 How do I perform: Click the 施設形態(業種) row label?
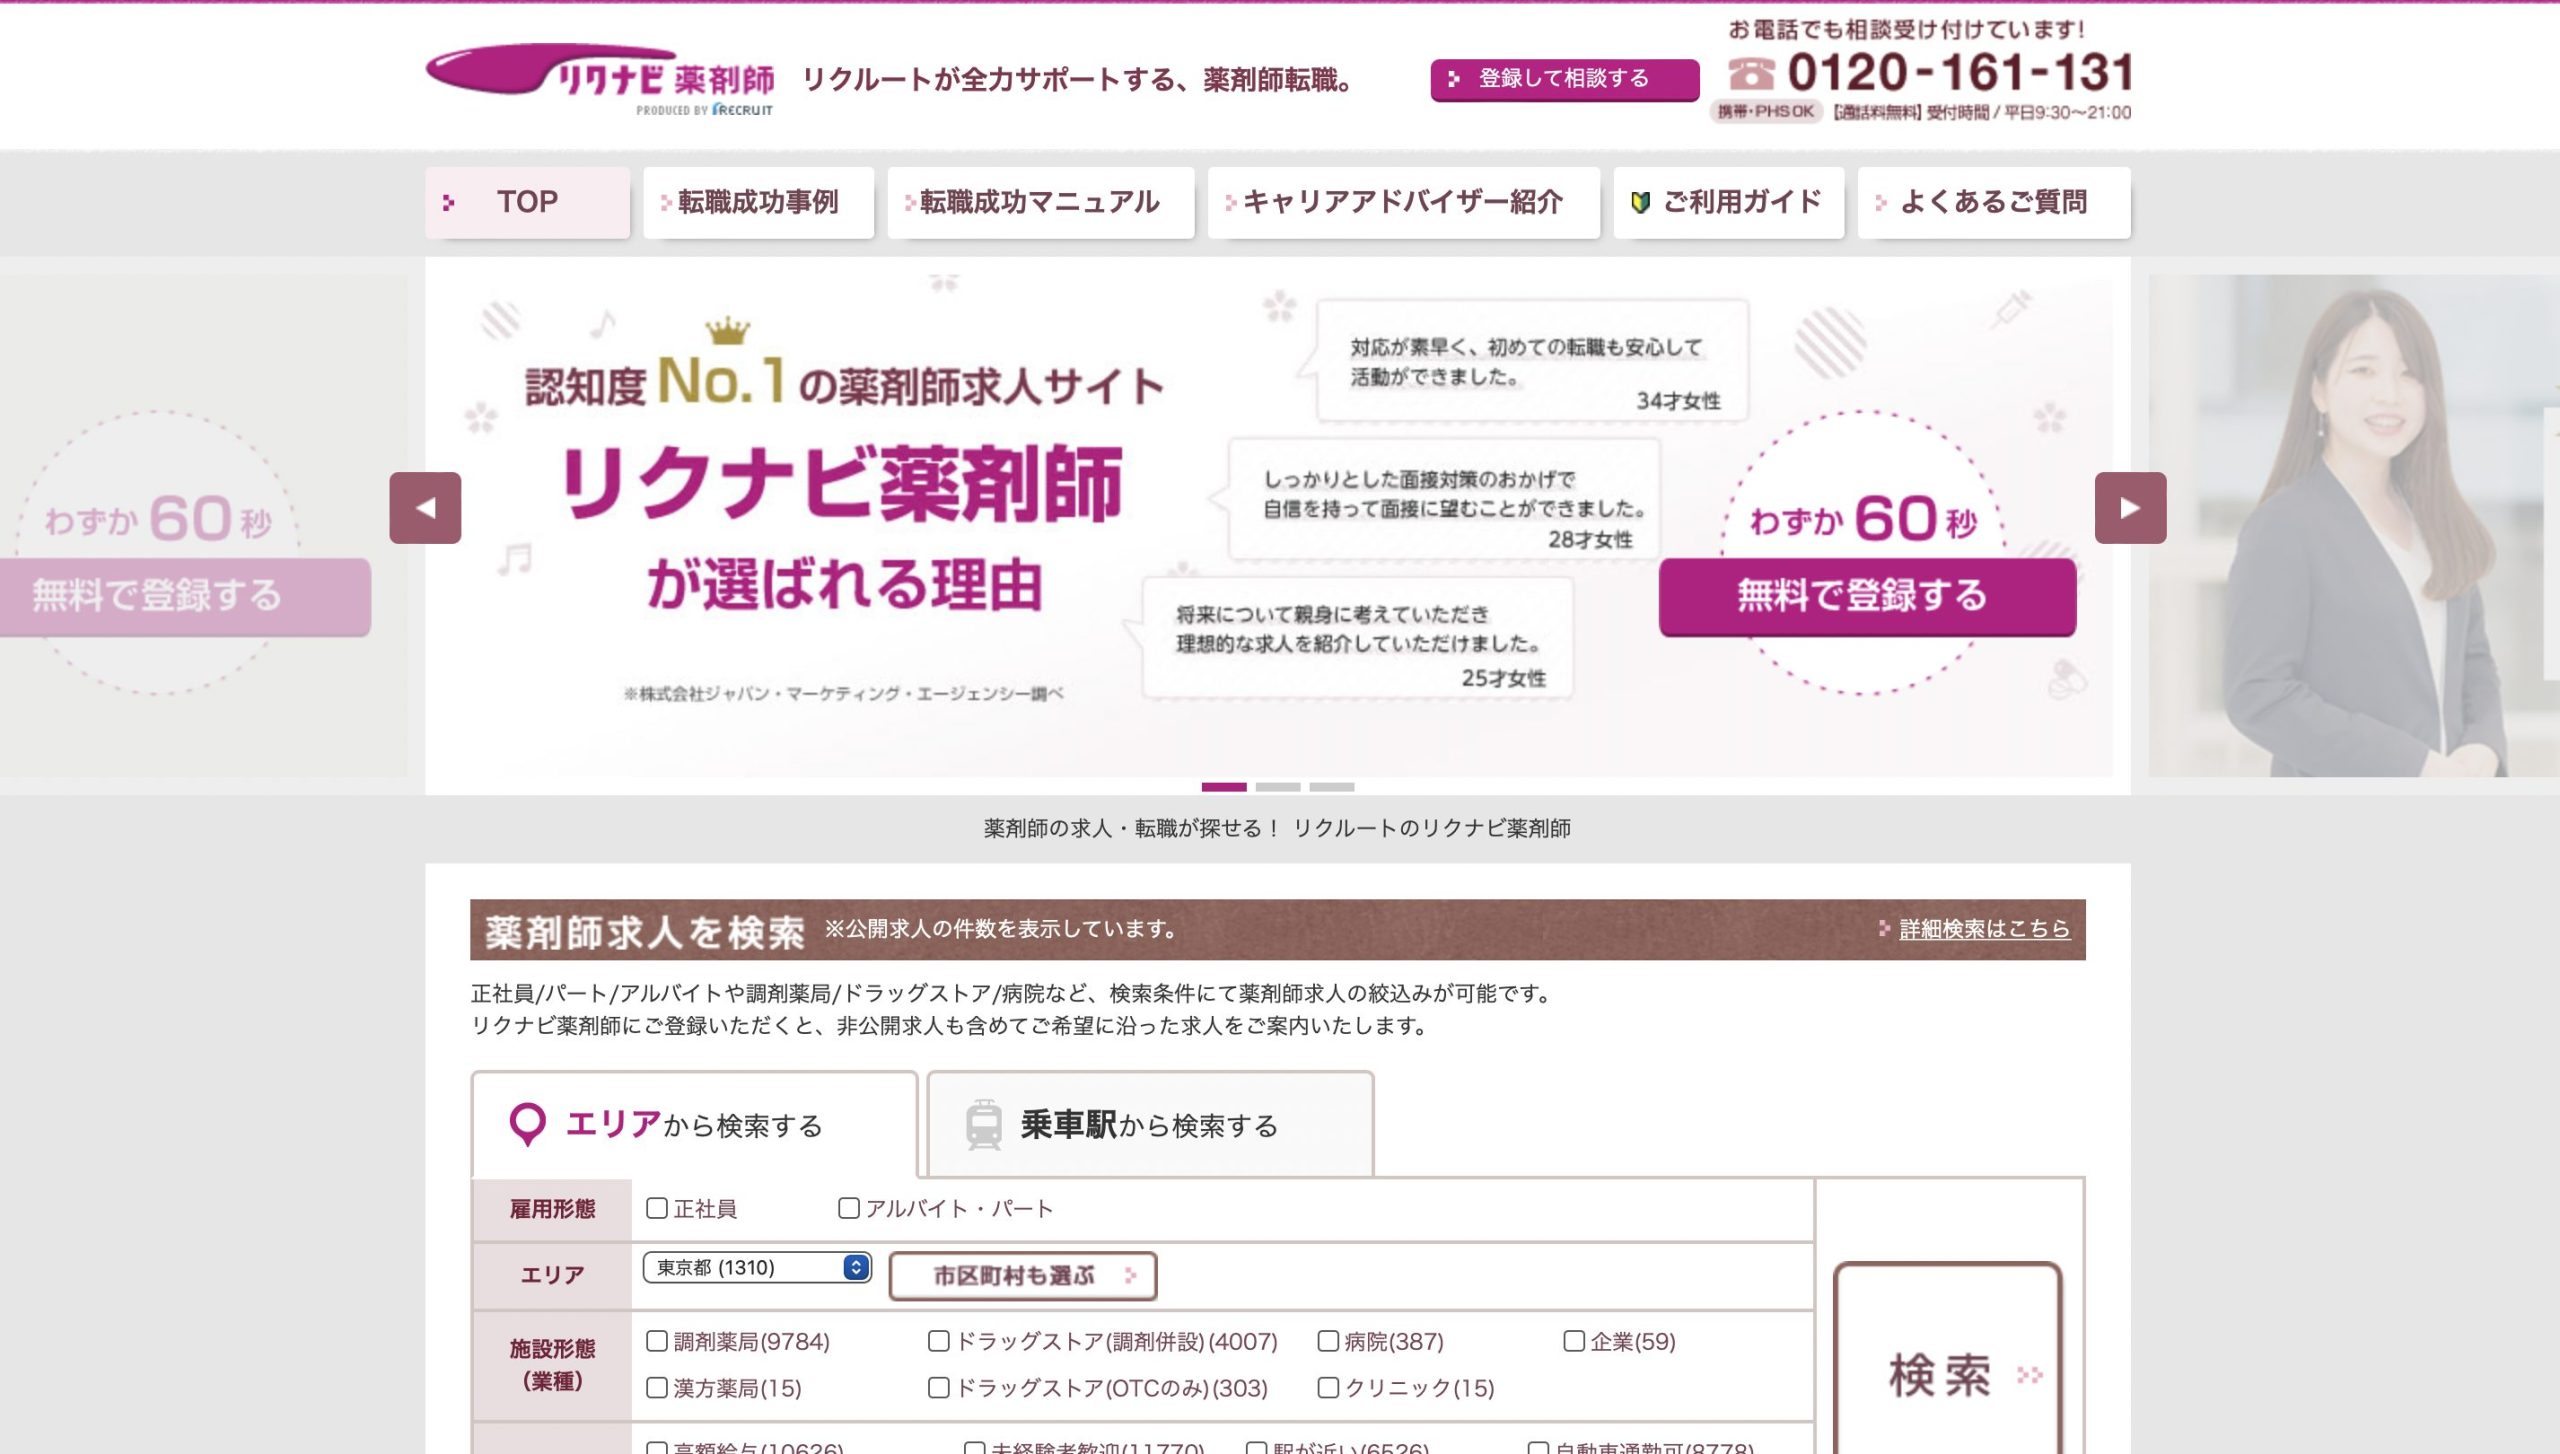tap(552, 1365)
